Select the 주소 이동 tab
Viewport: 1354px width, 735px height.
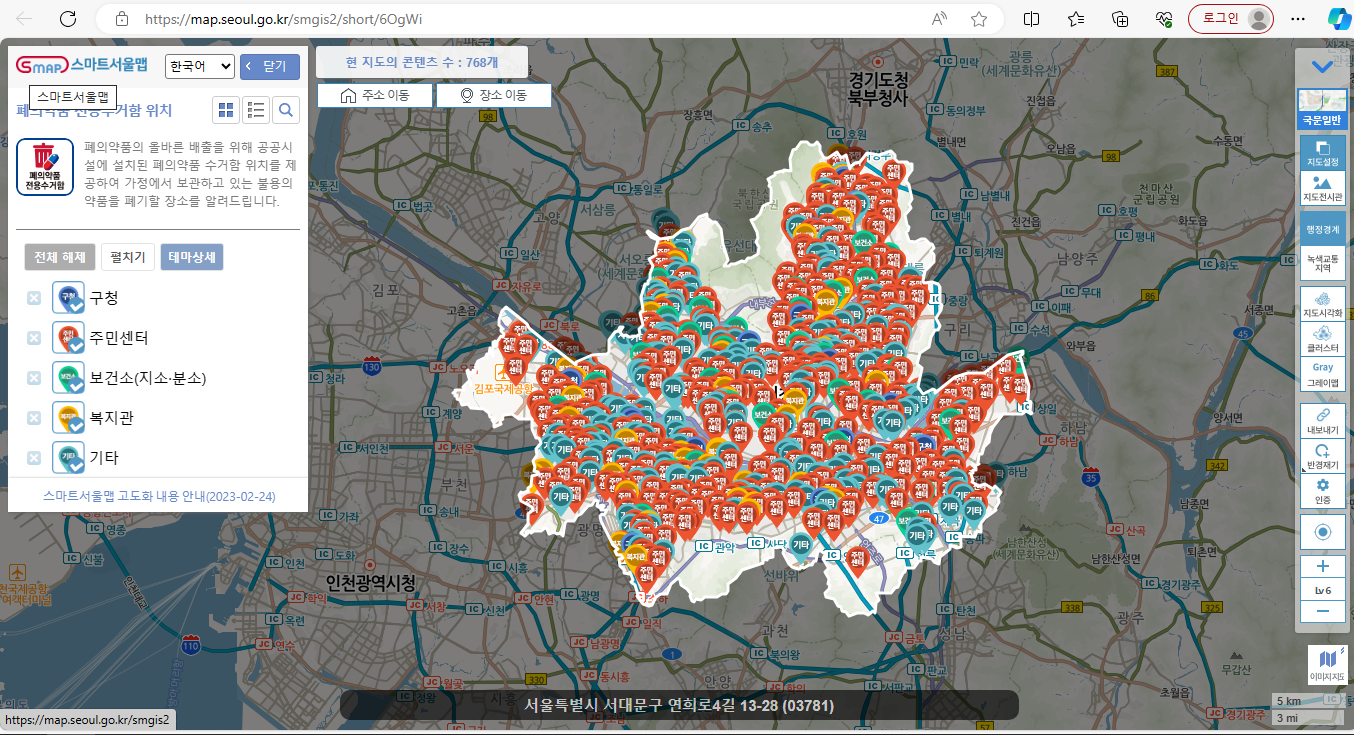[375, 95]
